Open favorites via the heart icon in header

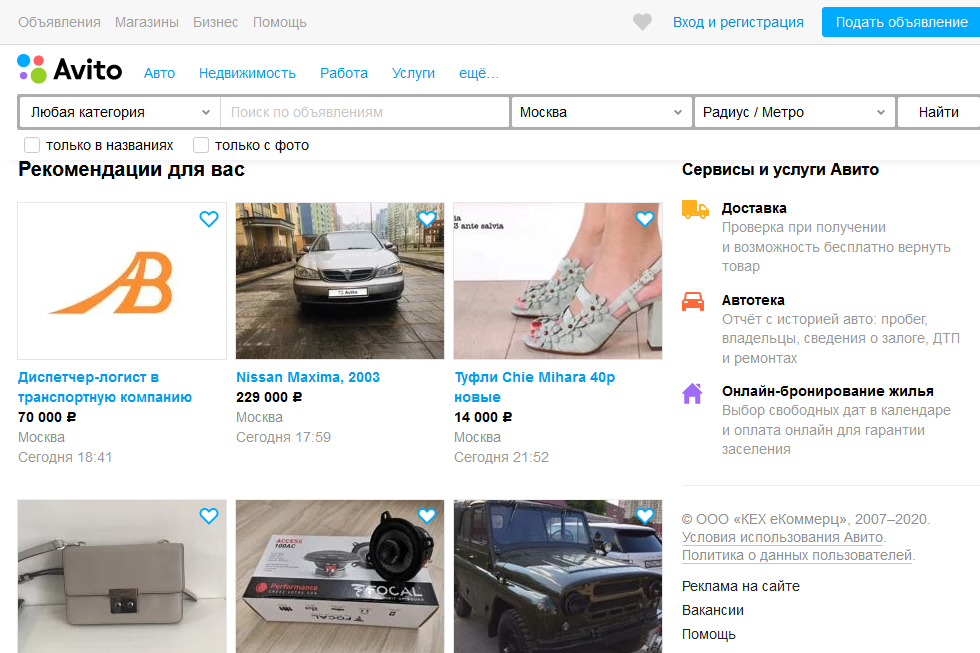641,21
